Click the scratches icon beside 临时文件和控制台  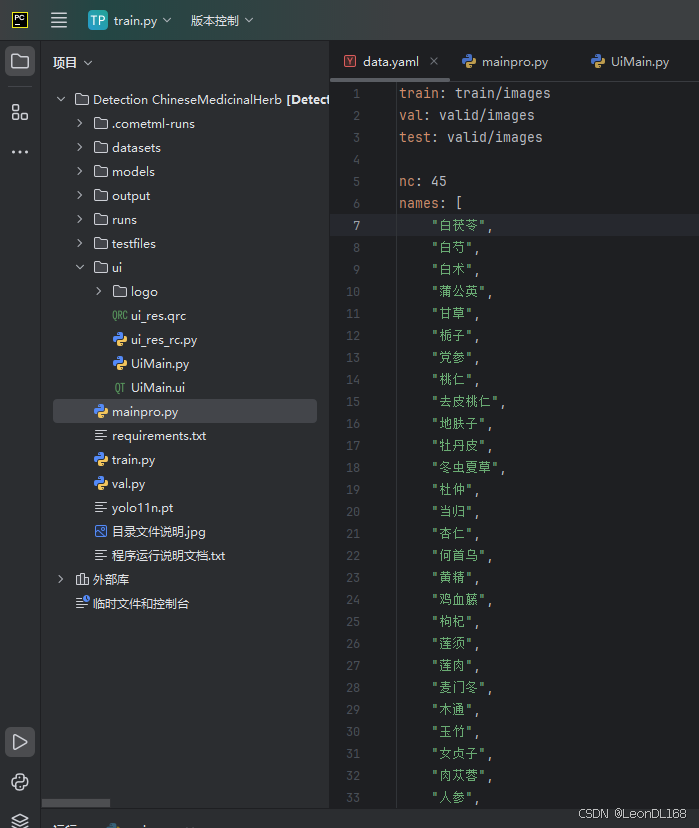pyautogui.click(x=82, y=603)
